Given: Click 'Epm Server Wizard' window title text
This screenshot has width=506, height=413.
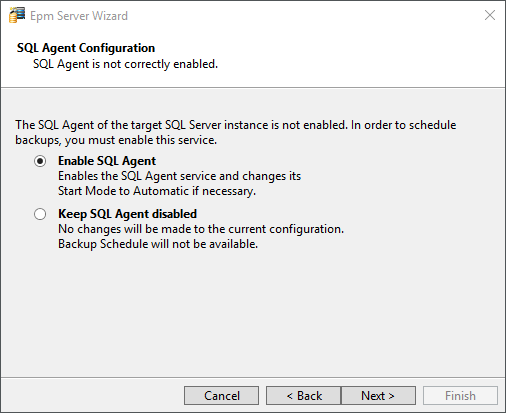Looking at the screenshot, I should tap(79, 16).
